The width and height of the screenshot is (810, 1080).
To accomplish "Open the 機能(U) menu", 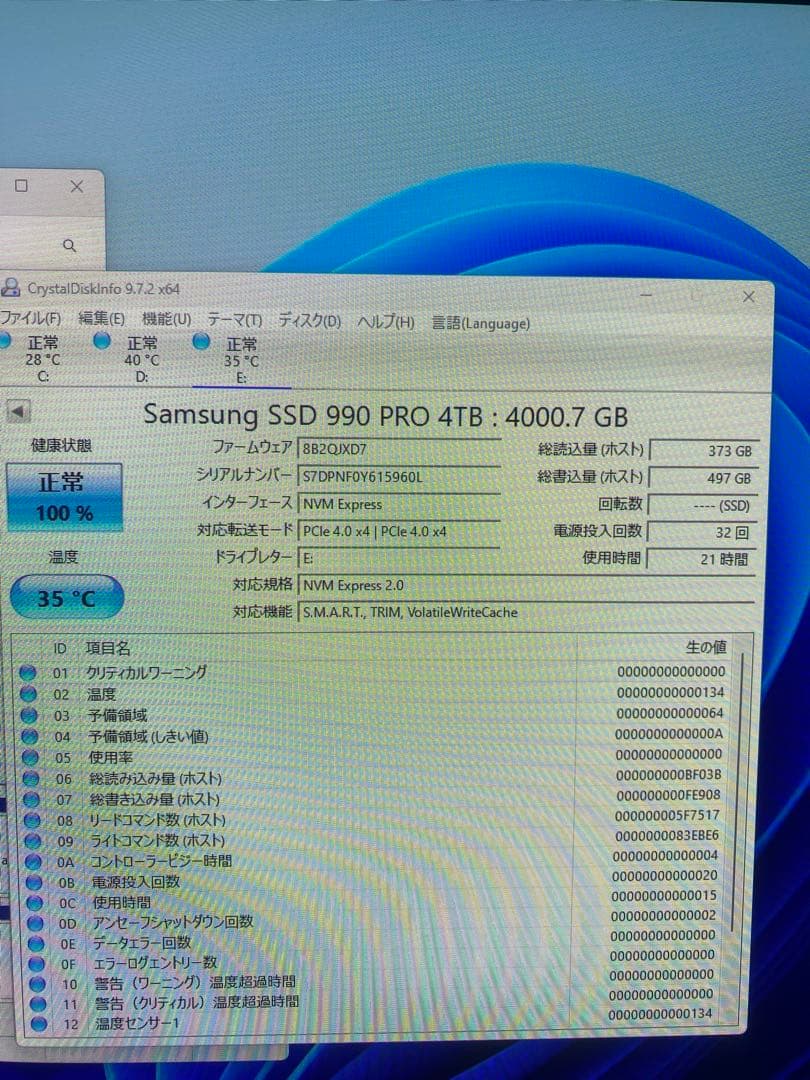I will point(166,320).
